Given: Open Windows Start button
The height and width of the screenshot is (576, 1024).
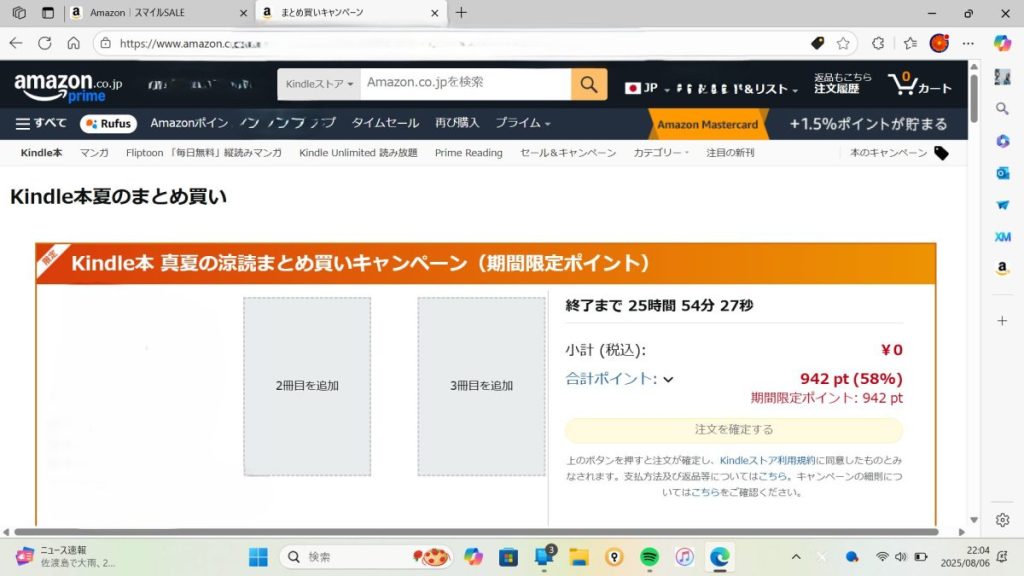Looking at the screenshot, I should pos(258,557).
